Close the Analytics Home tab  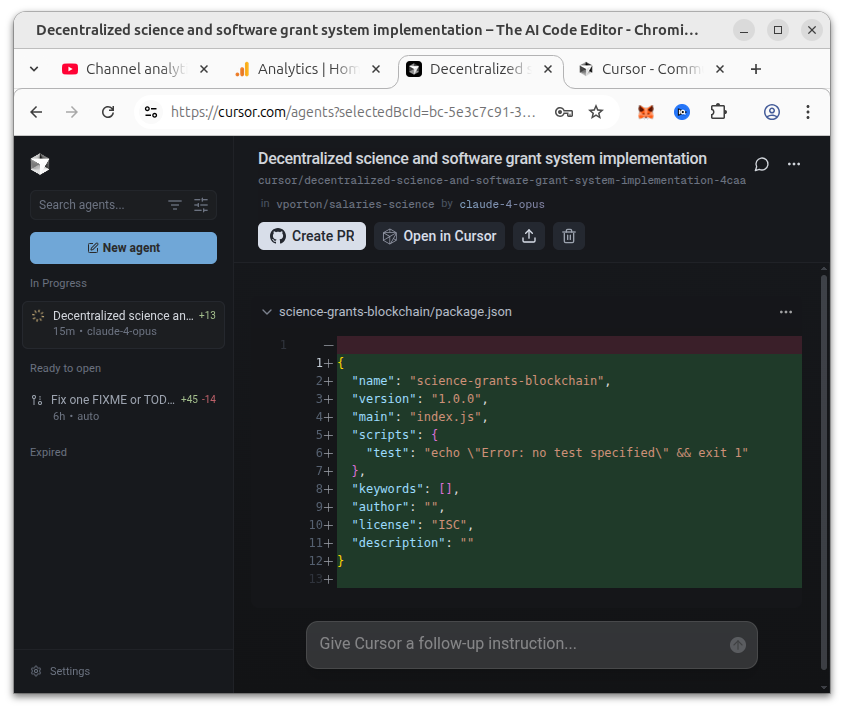tap(376, 69)
